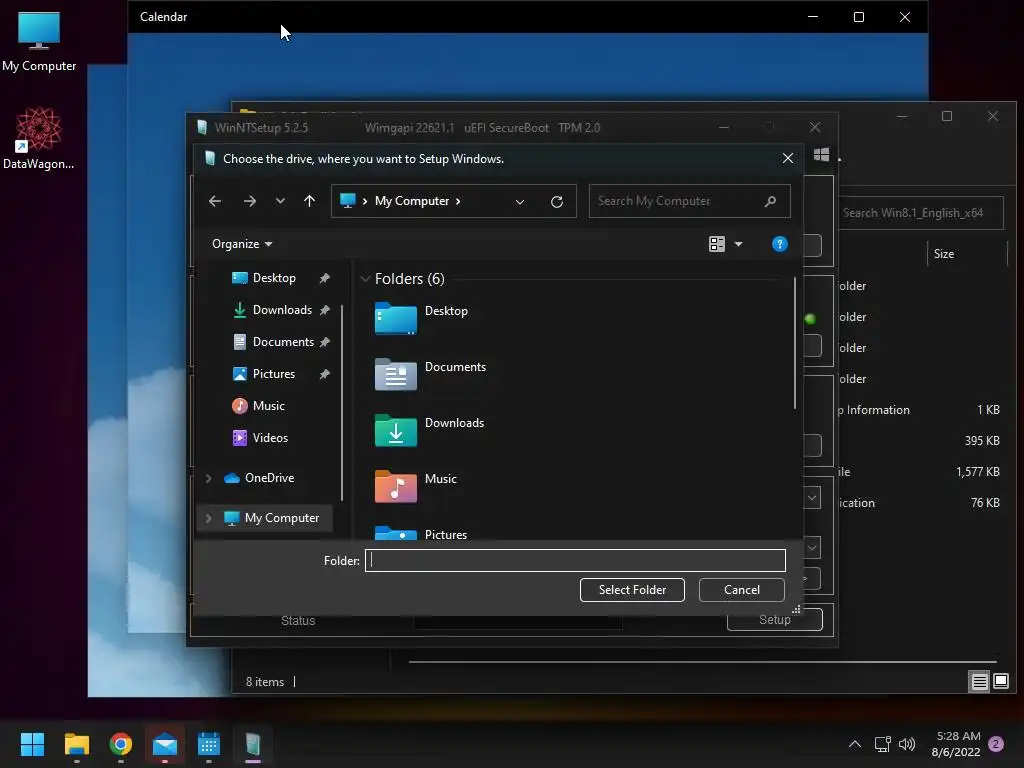Screen dimensions: 1024x768
Task: Expand the OneDrive tree node
Action: 208,478
